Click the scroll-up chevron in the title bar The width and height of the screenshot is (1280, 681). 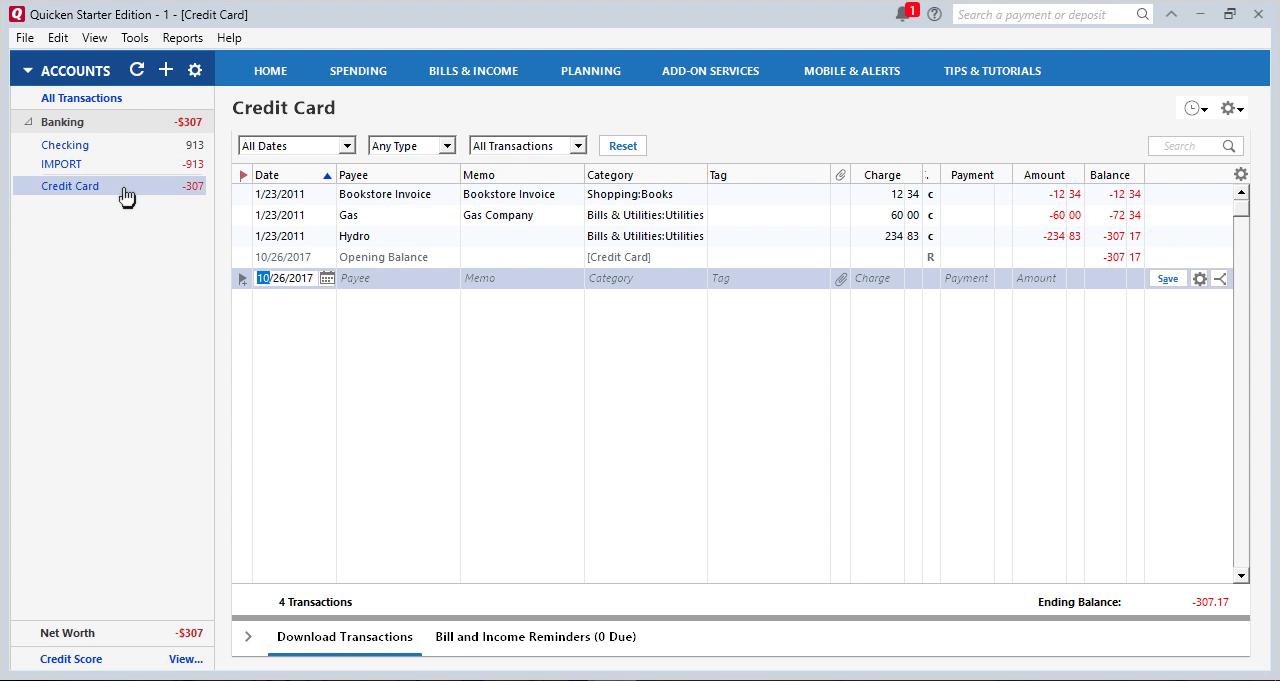point(1171,14)
